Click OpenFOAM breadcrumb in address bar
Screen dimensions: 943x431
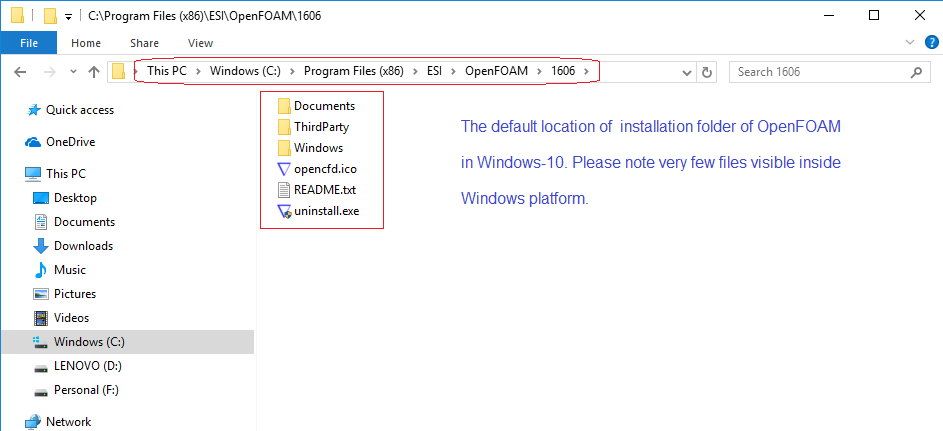click(x=496, y=71)
